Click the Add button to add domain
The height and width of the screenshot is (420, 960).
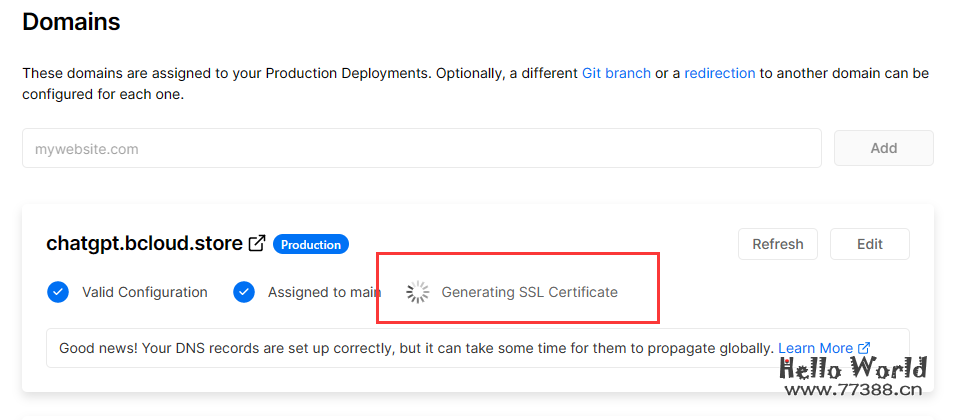(x=883, y=148)
